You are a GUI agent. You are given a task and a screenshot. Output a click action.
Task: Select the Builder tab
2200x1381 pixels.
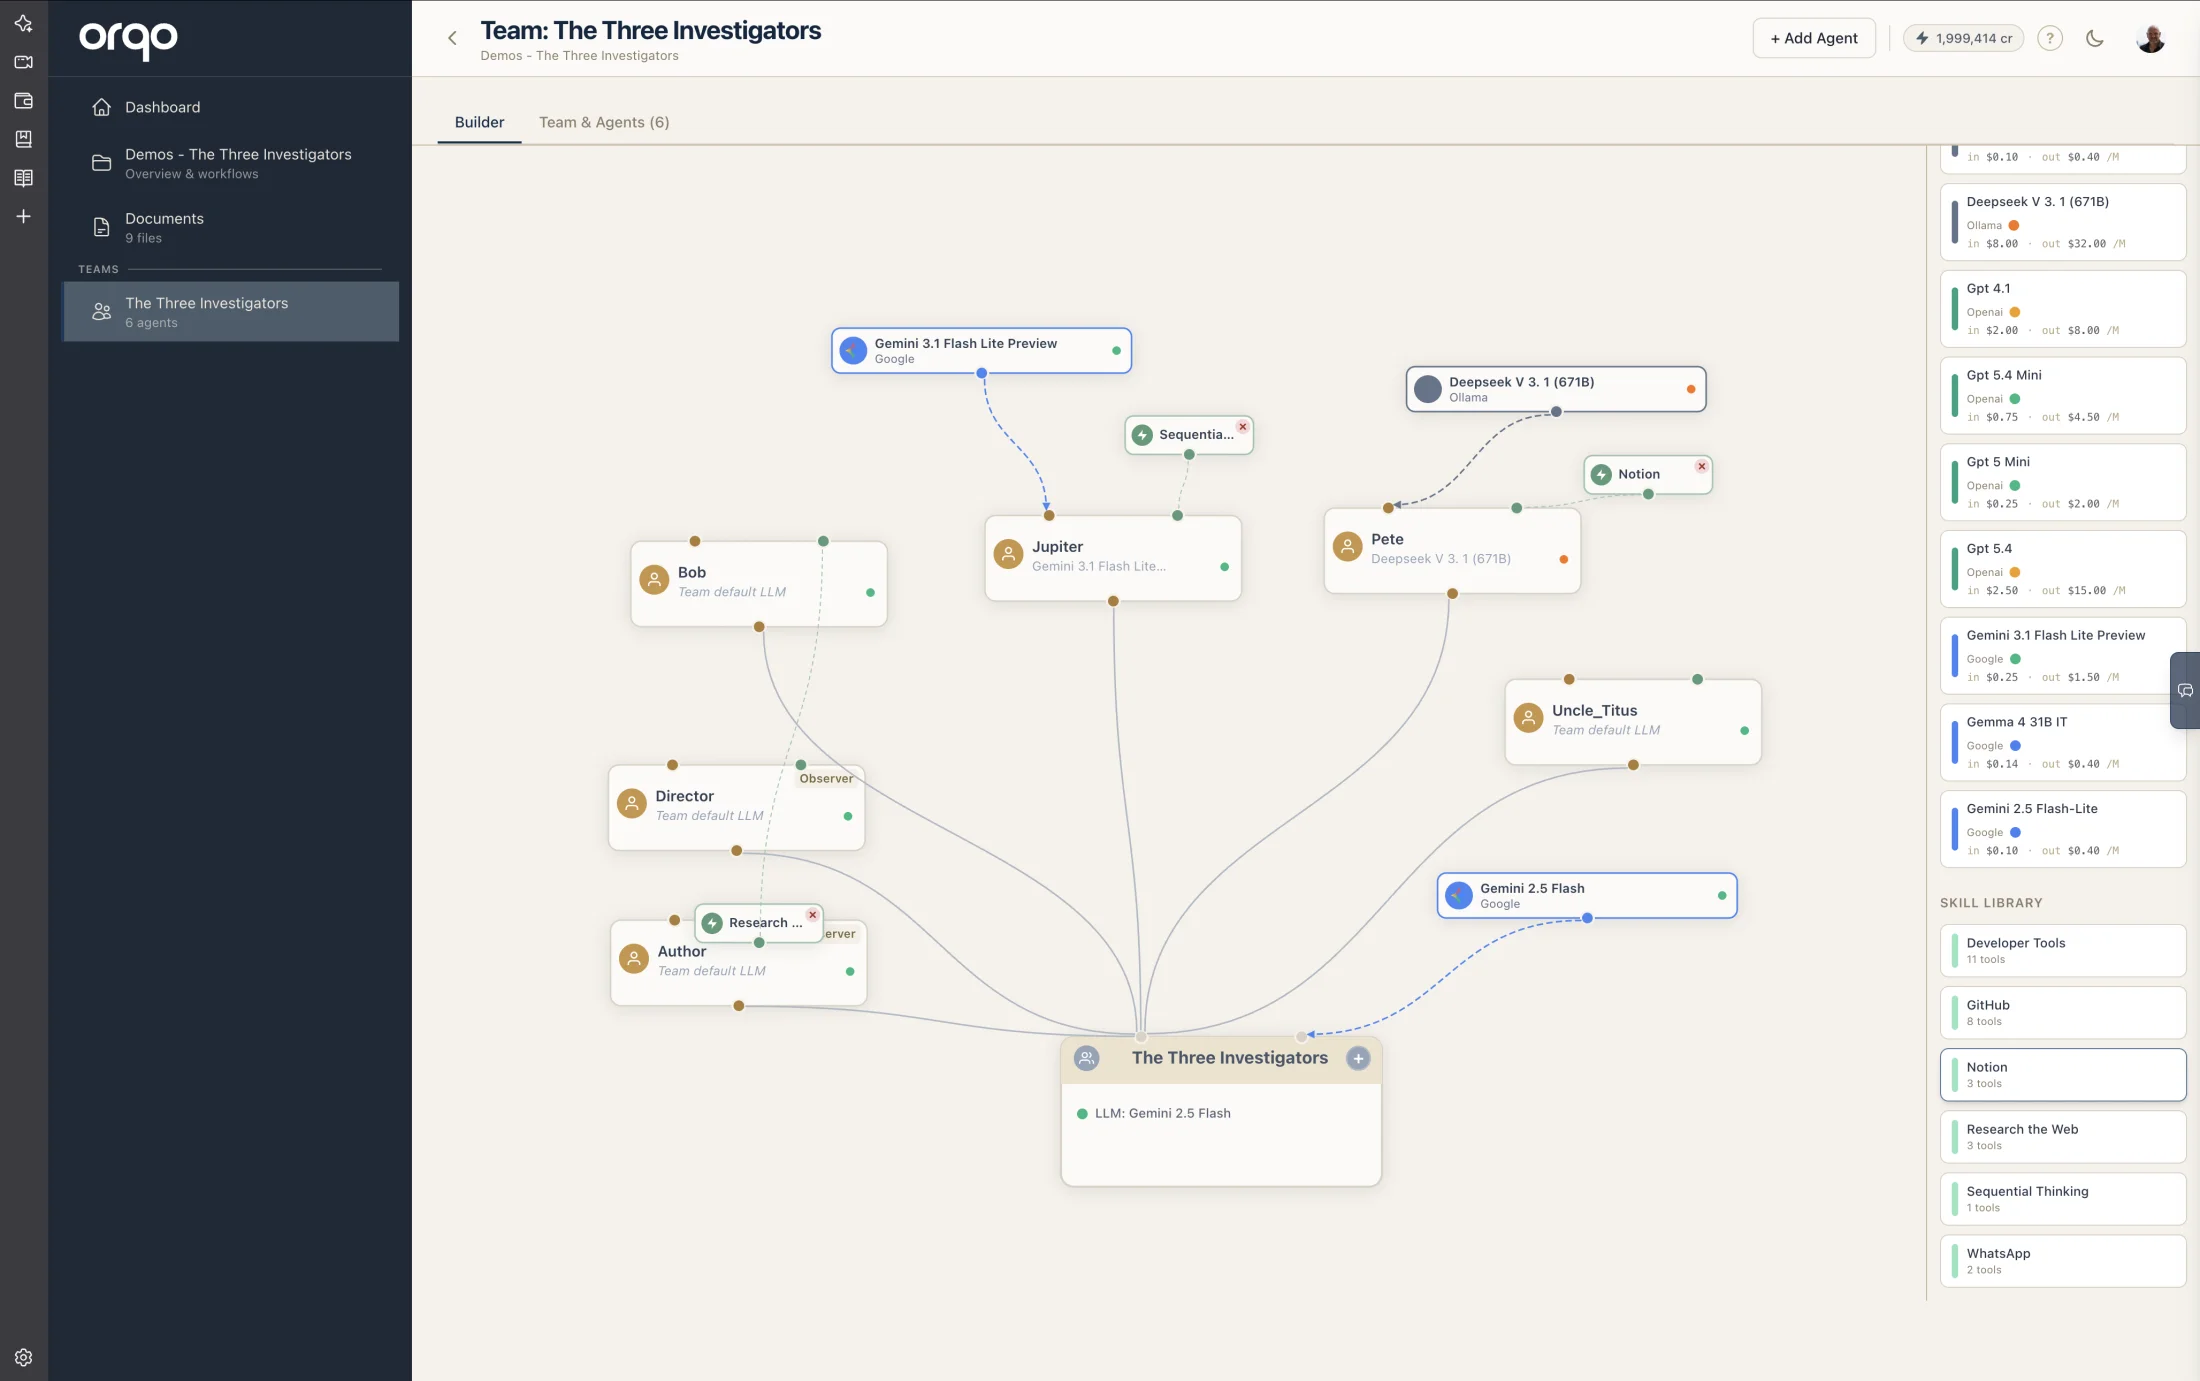(479, 122)
